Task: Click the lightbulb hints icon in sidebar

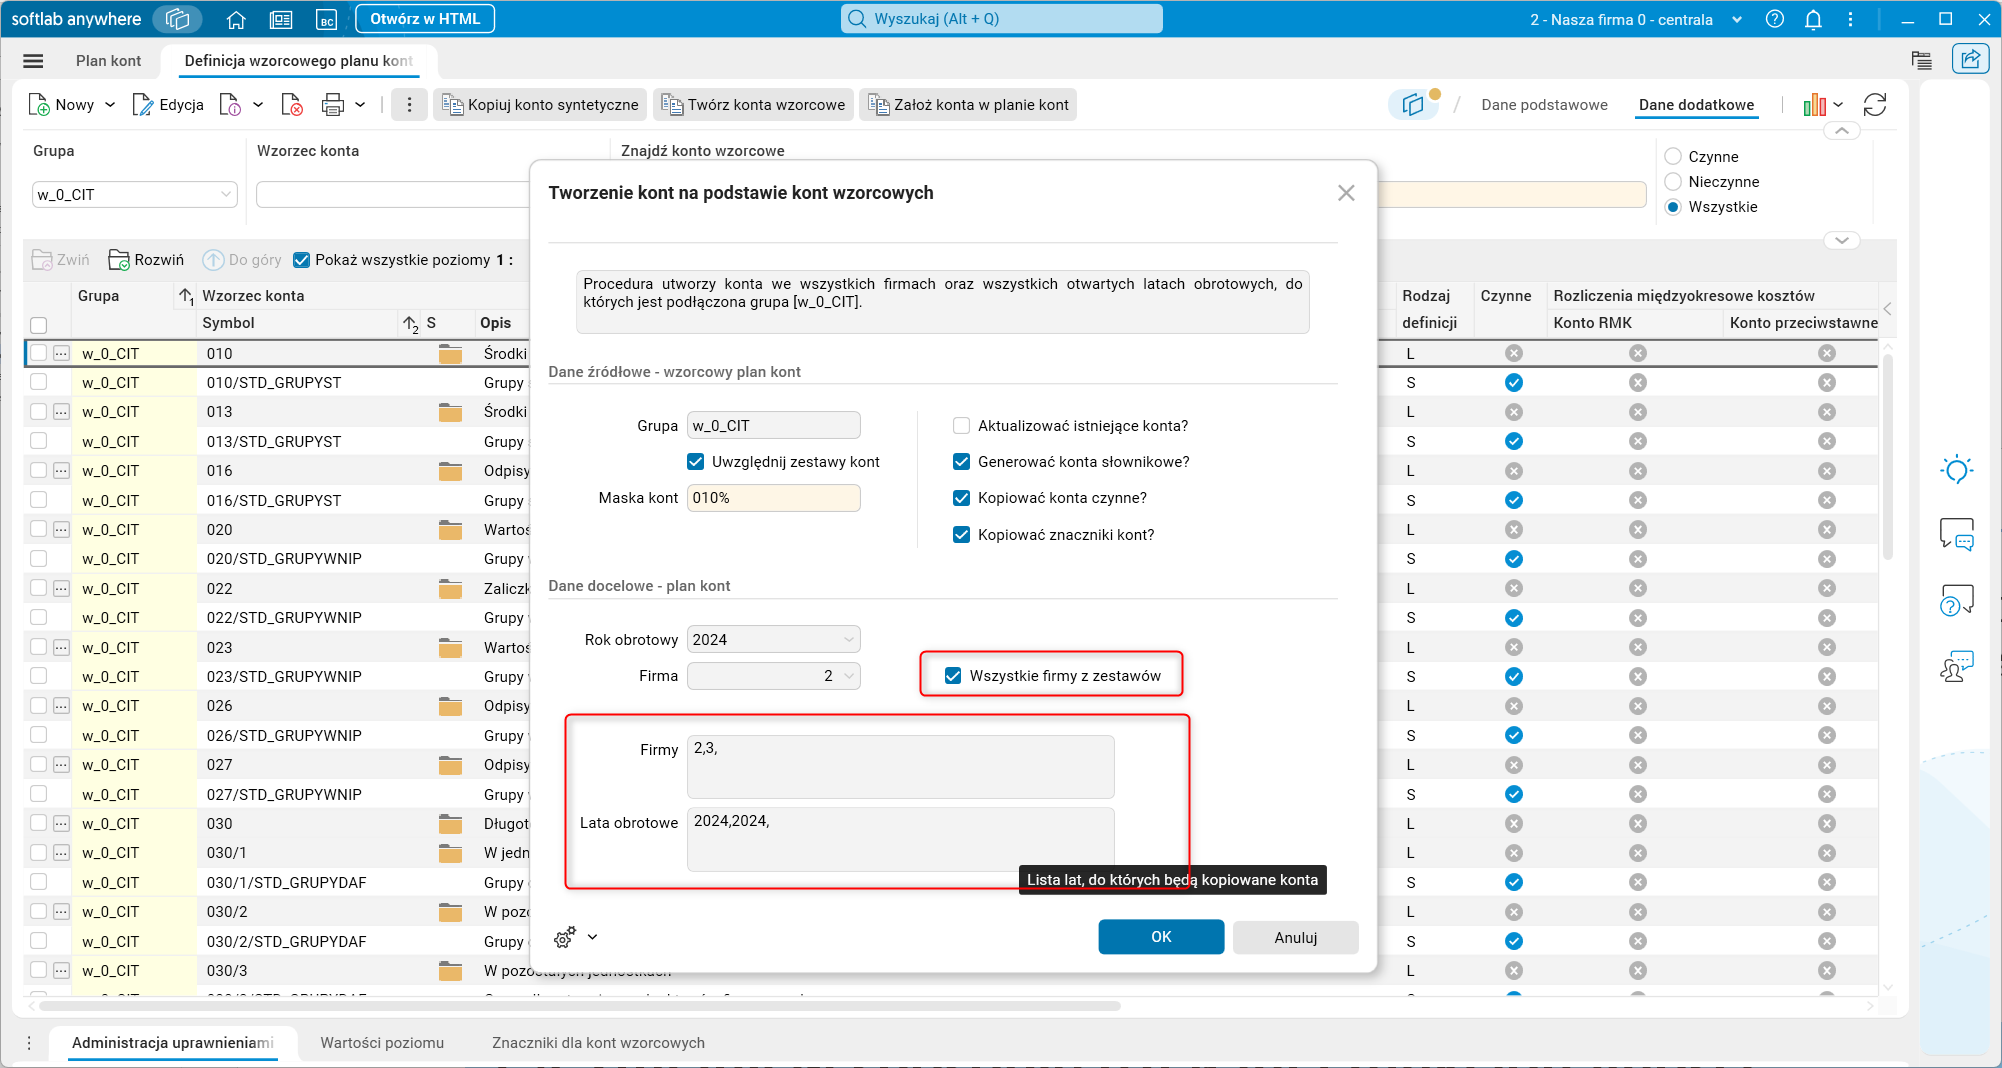Action: click(x=1957, y=470)
